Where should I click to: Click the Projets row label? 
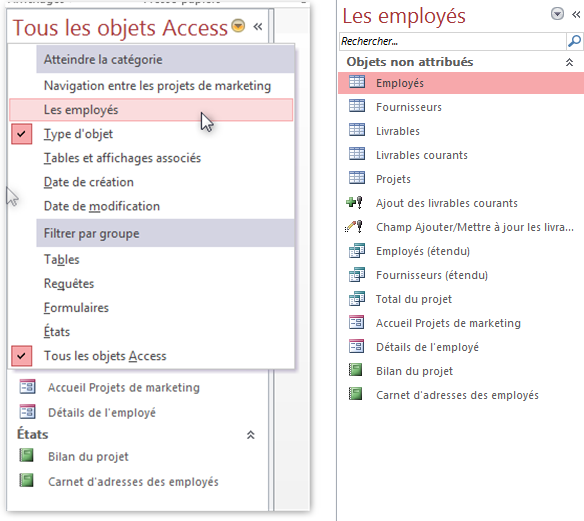[393, 179]
